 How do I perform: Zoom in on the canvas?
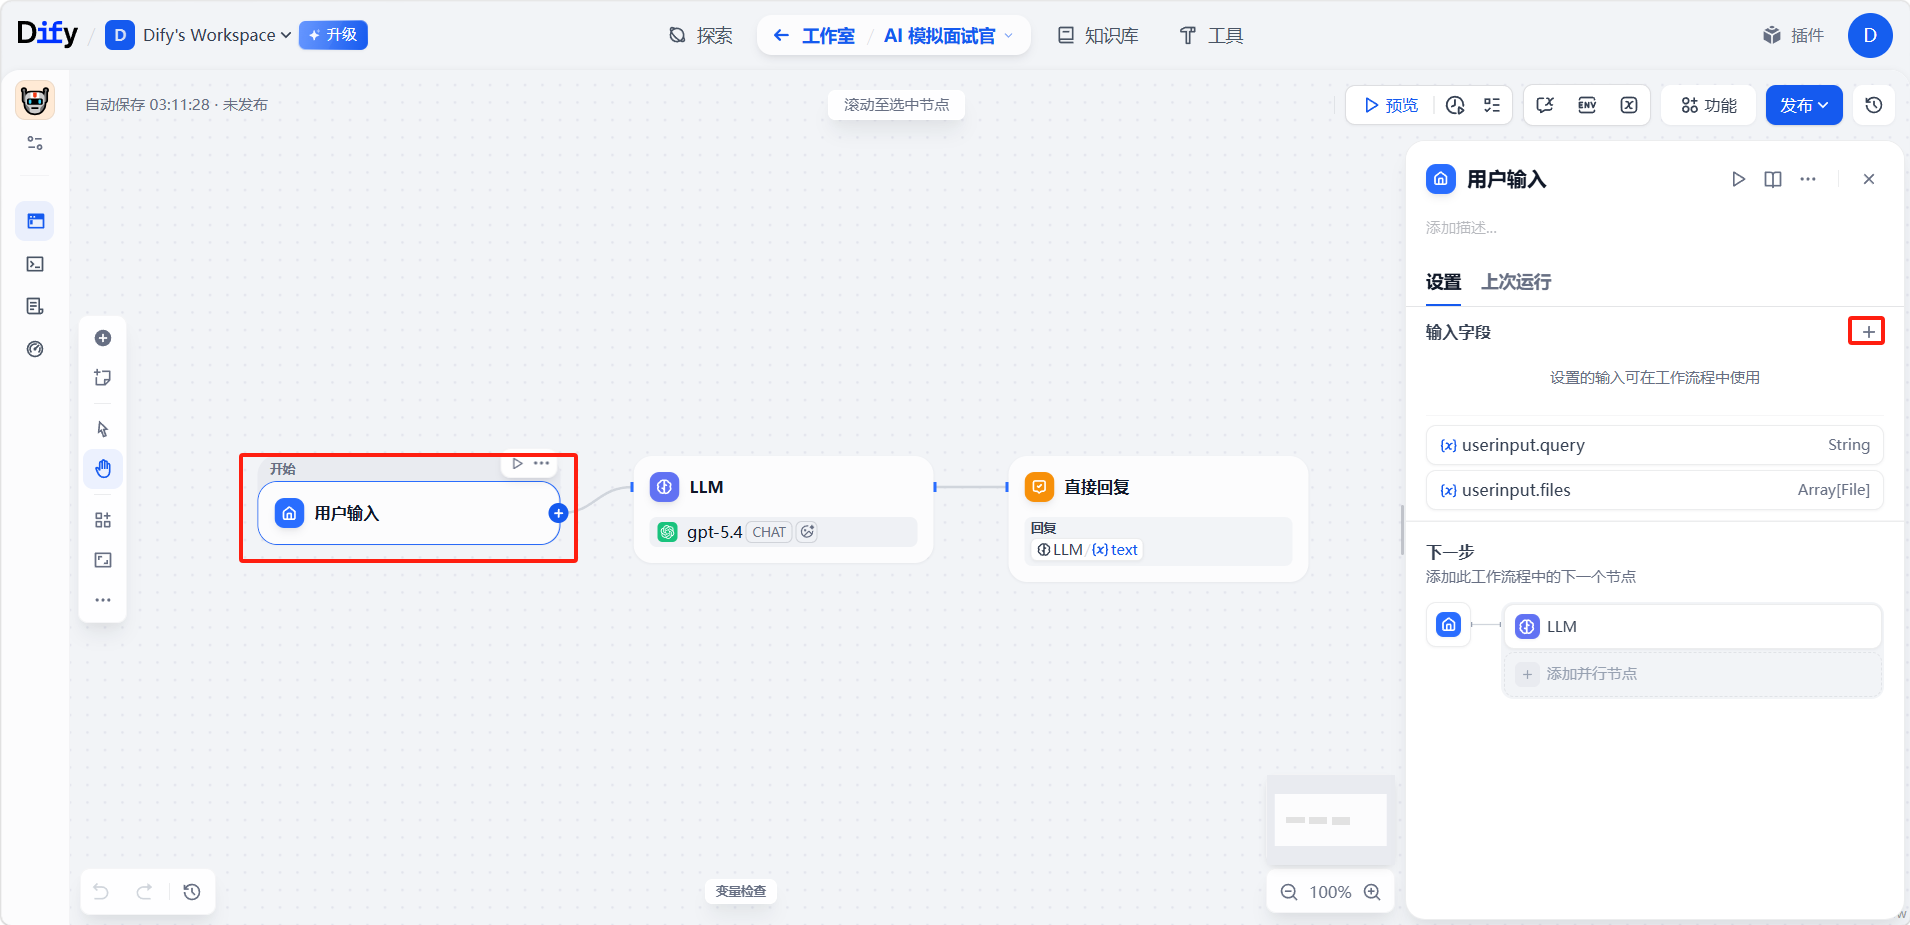(1372, 892)
